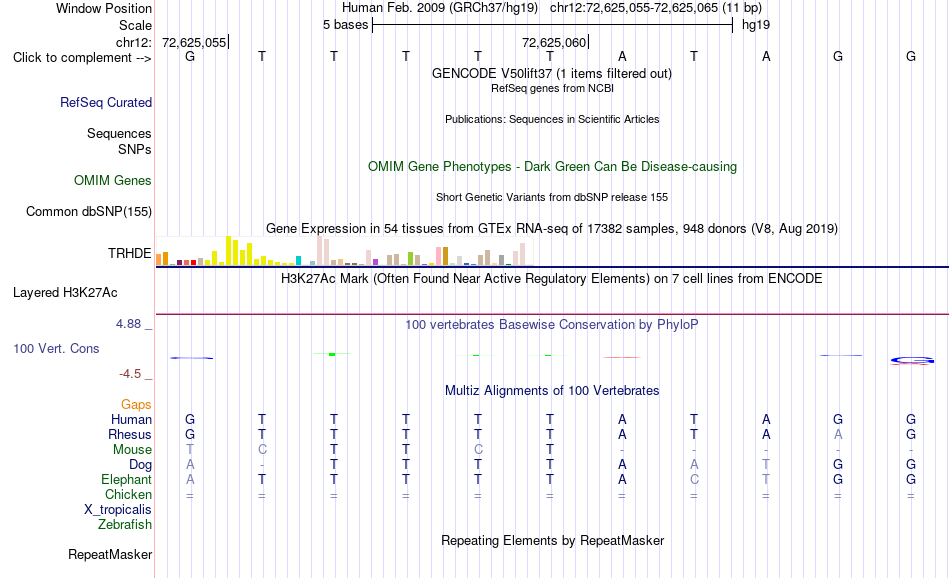Open the OMIM Genes track label
The image size is (950, 578).
click(112, 181)
